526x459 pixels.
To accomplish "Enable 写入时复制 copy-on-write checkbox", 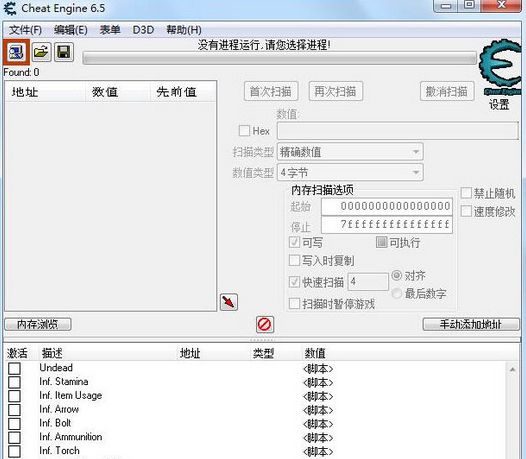I will click(x=294, y=260).
